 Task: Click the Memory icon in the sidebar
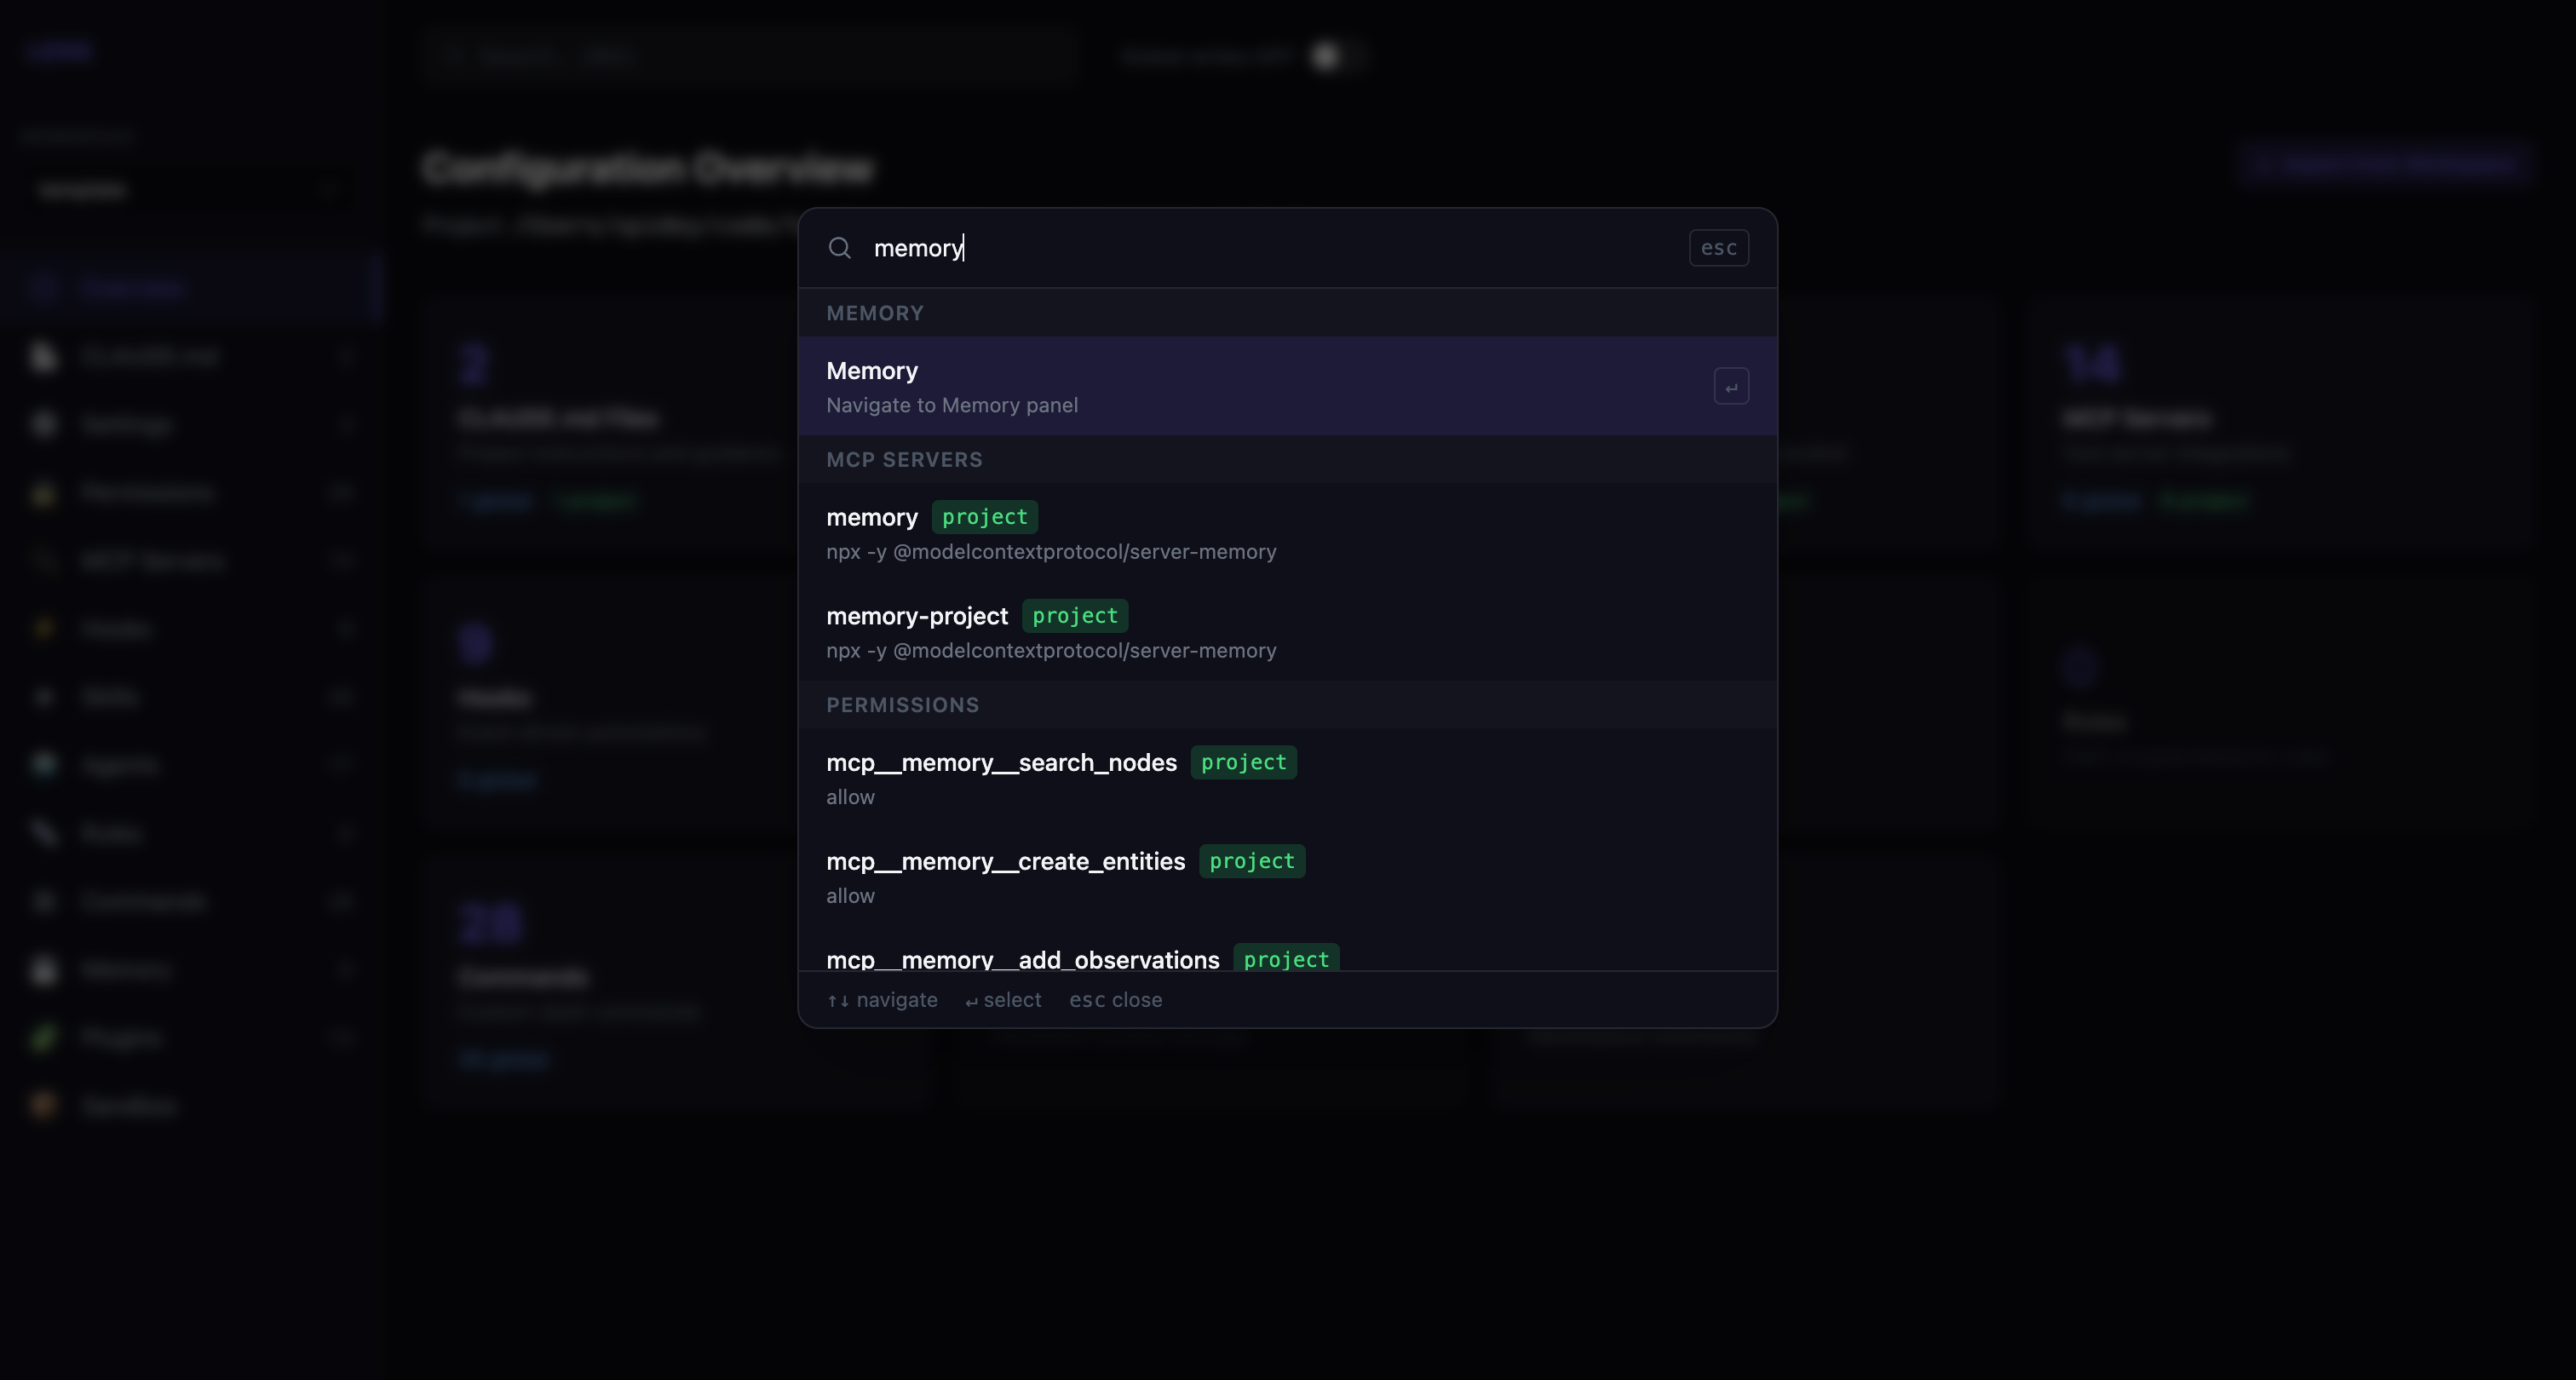(x=44, y=968)
